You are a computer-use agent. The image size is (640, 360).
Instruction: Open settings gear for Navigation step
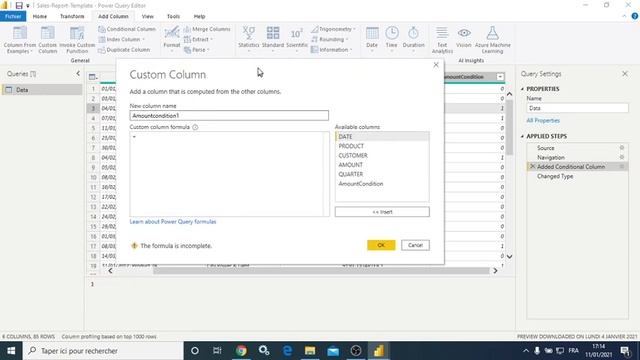pyautogui.click(x=622, y=157)
